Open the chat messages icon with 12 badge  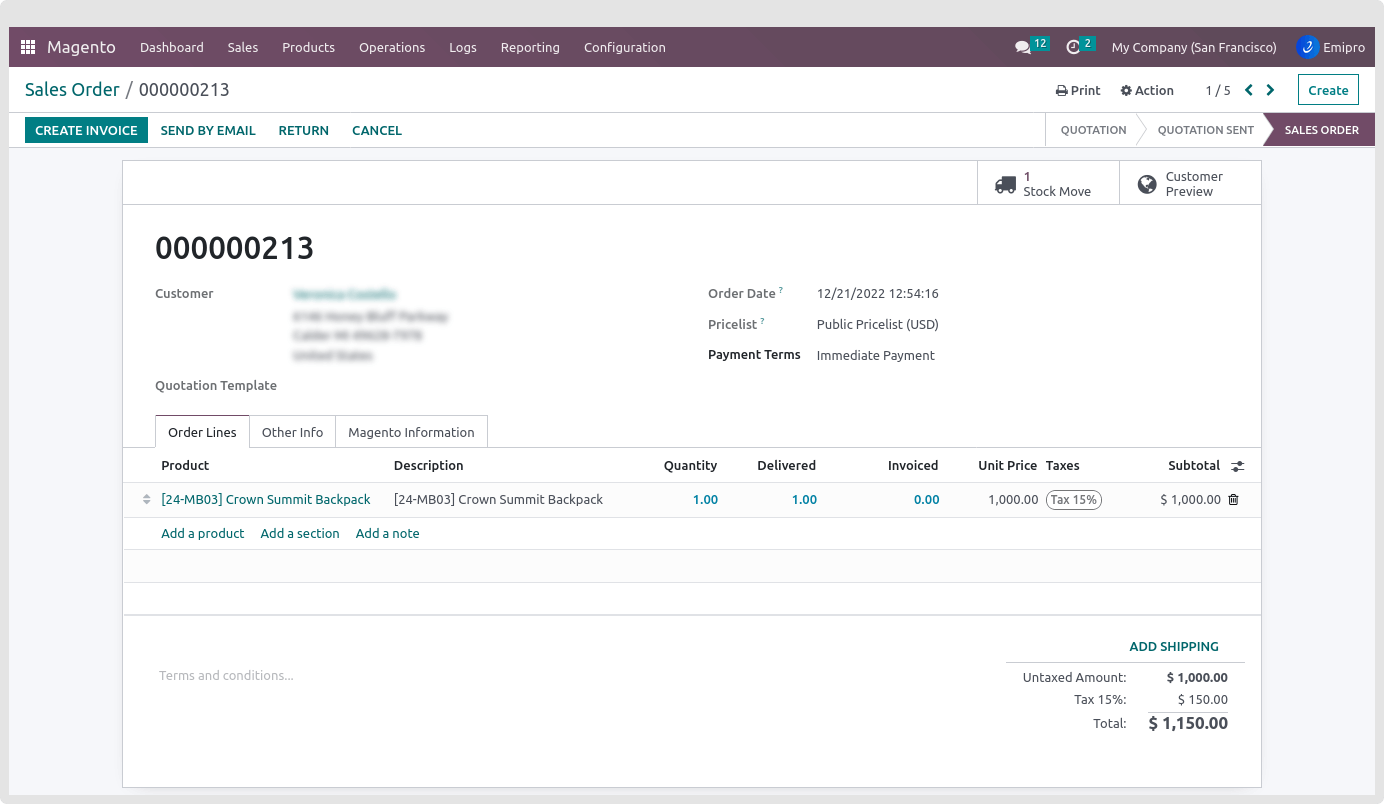click(x=1023, y=47)
